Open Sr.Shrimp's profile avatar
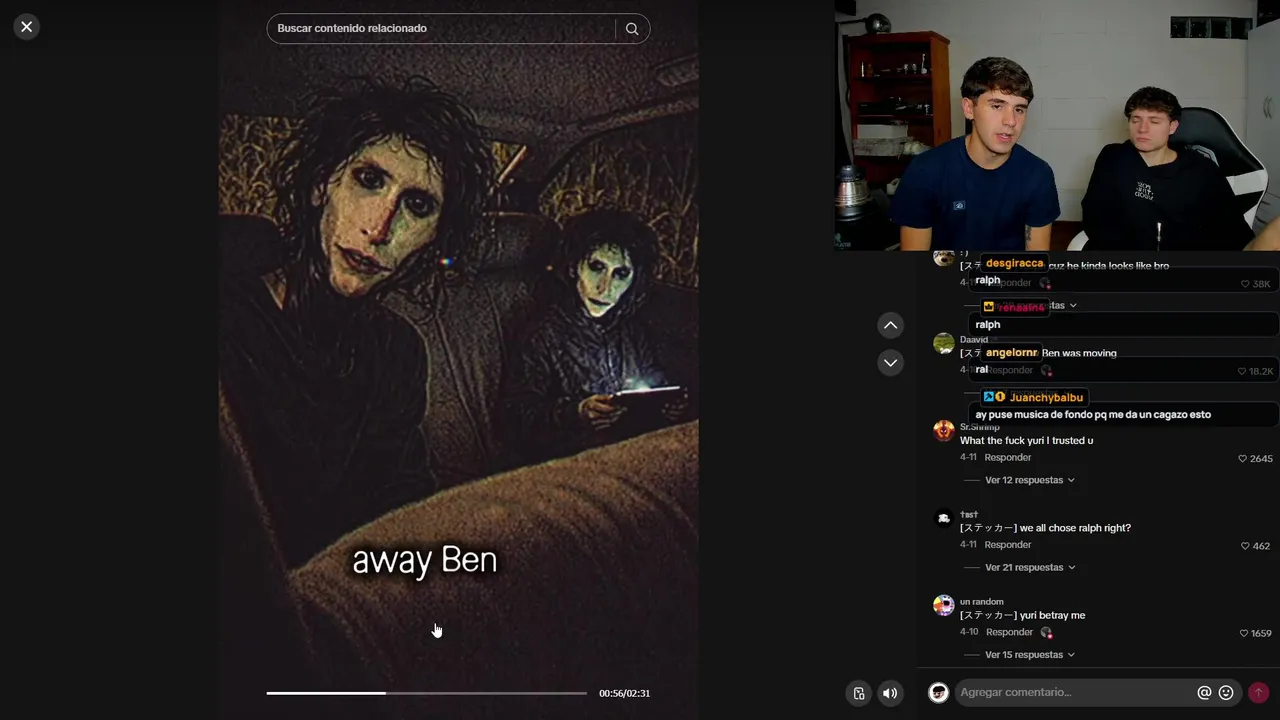1280x720 pixels. 944,431
